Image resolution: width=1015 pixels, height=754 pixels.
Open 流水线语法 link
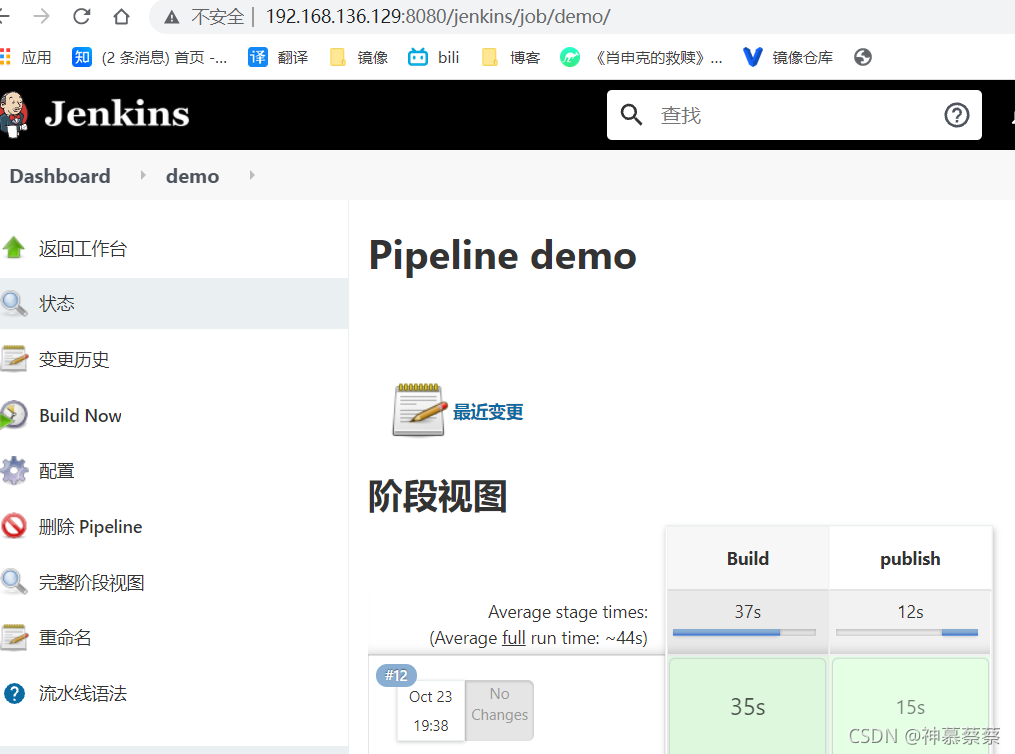tap(83, 694)
